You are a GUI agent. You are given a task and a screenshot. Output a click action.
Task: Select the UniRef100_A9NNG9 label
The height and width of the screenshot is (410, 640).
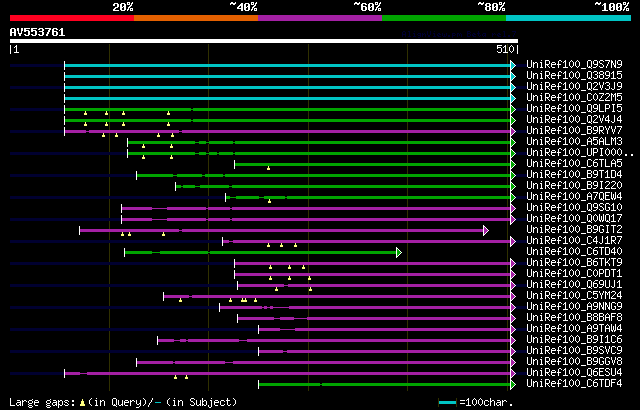tap(574, 307)
